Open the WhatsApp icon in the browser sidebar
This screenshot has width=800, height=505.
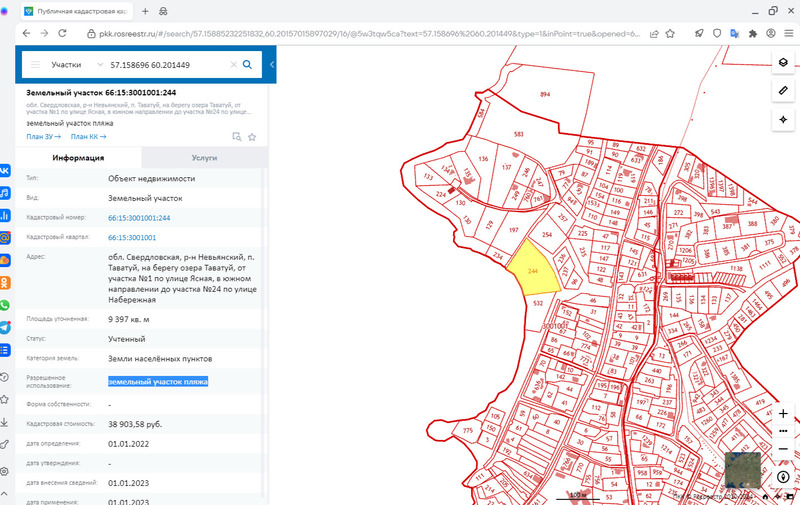pyautogui.click(x=4, y=305)
